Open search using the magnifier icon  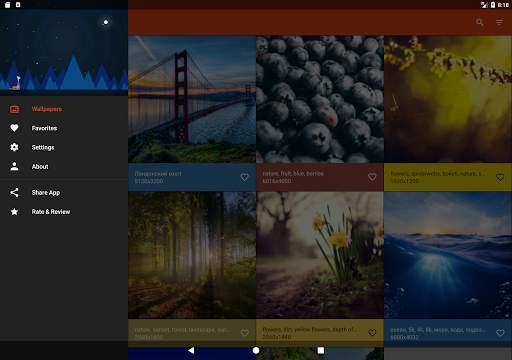click(x=480, y=22)
